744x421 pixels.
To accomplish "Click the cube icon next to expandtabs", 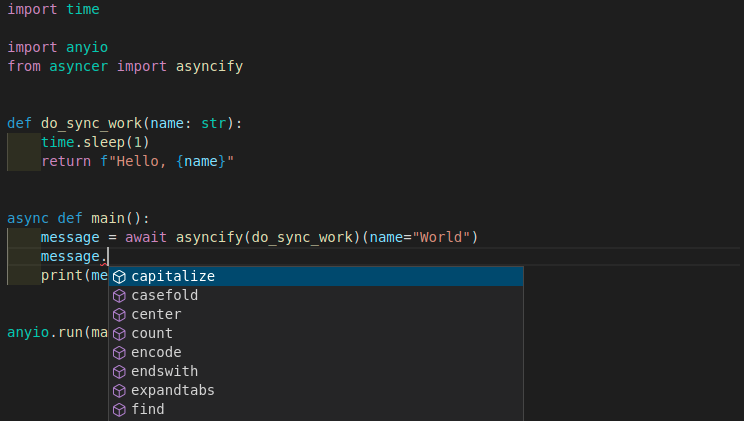I will (119, 390).
